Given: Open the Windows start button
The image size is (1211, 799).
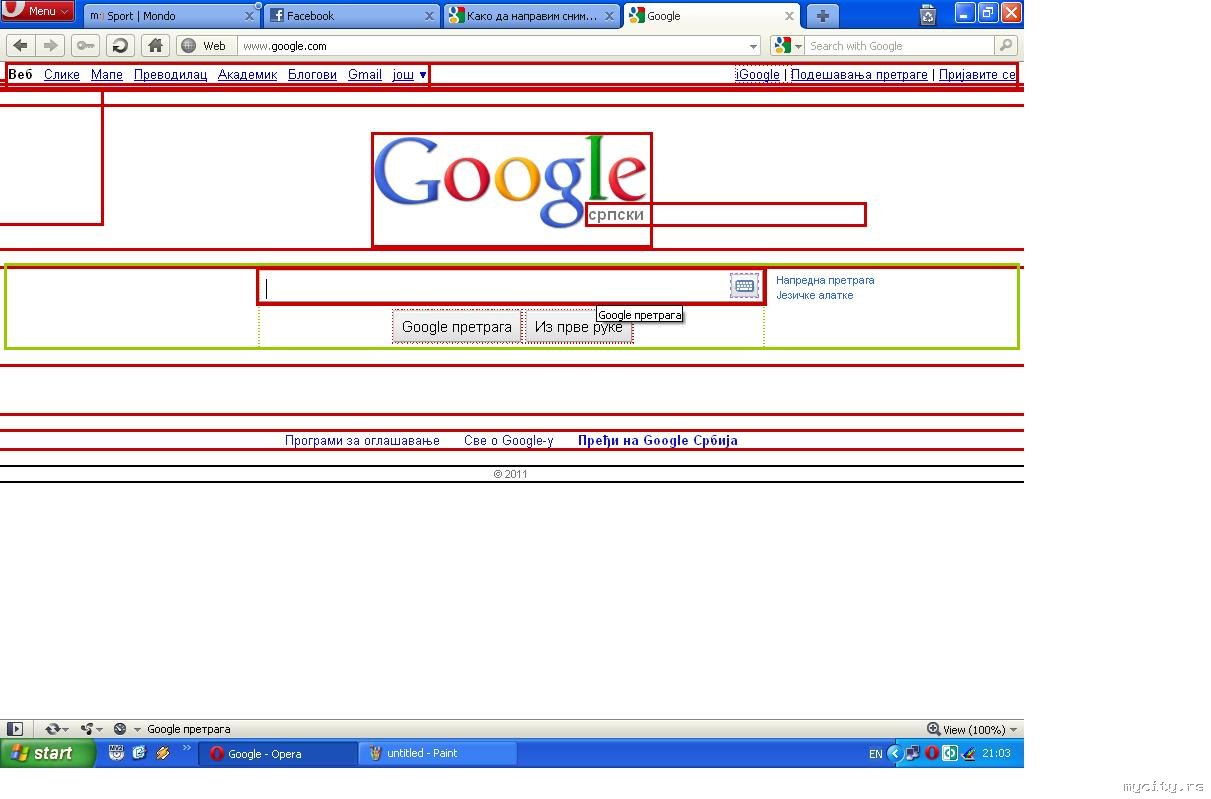Looking at the screenshot, I should click(48, 753).
